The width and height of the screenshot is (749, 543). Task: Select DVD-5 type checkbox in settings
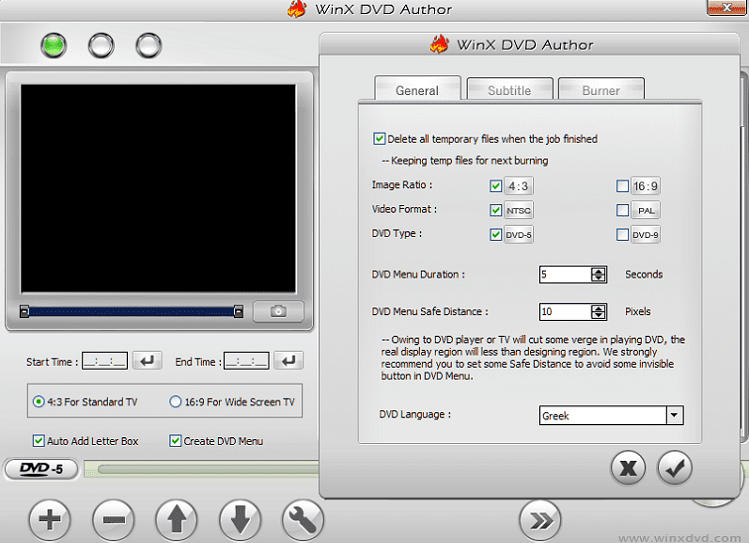[x=496, y=234]
